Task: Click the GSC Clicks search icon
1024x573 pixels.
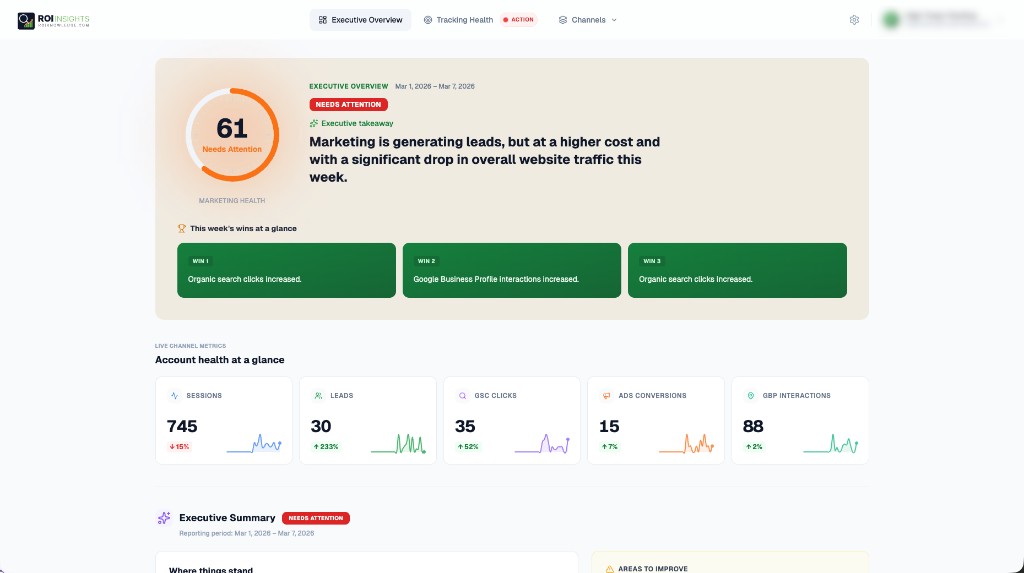Action: click(x=462, y=395)
